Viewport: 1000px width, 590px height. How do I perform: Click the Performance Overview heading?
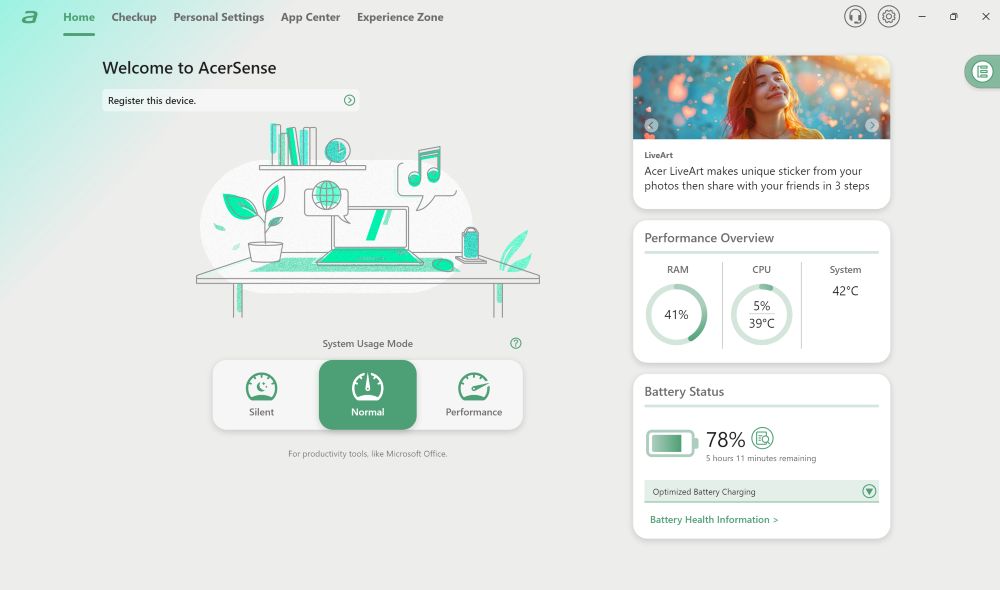tap(709, 238)
